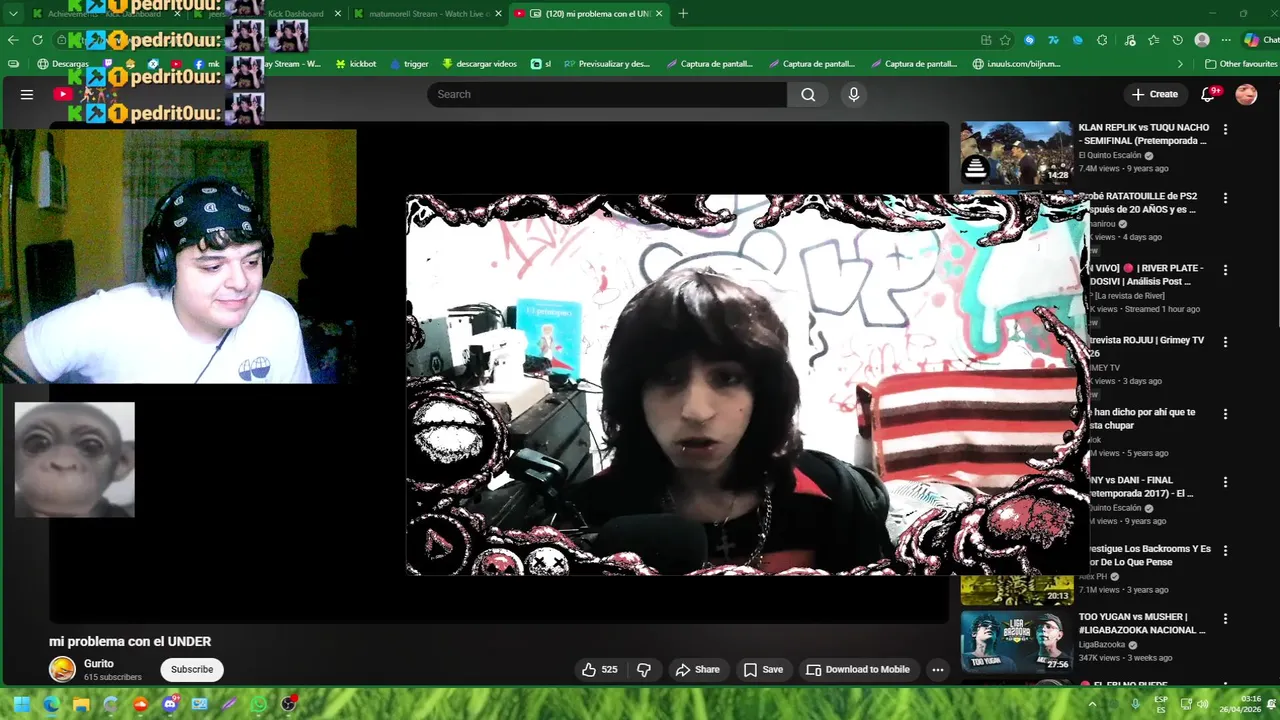The width and height of the screenshot is (1280, 720).
Task: Open the YouTube account avatar menu
Action: pyautogui.click(x=1246, y=94)
